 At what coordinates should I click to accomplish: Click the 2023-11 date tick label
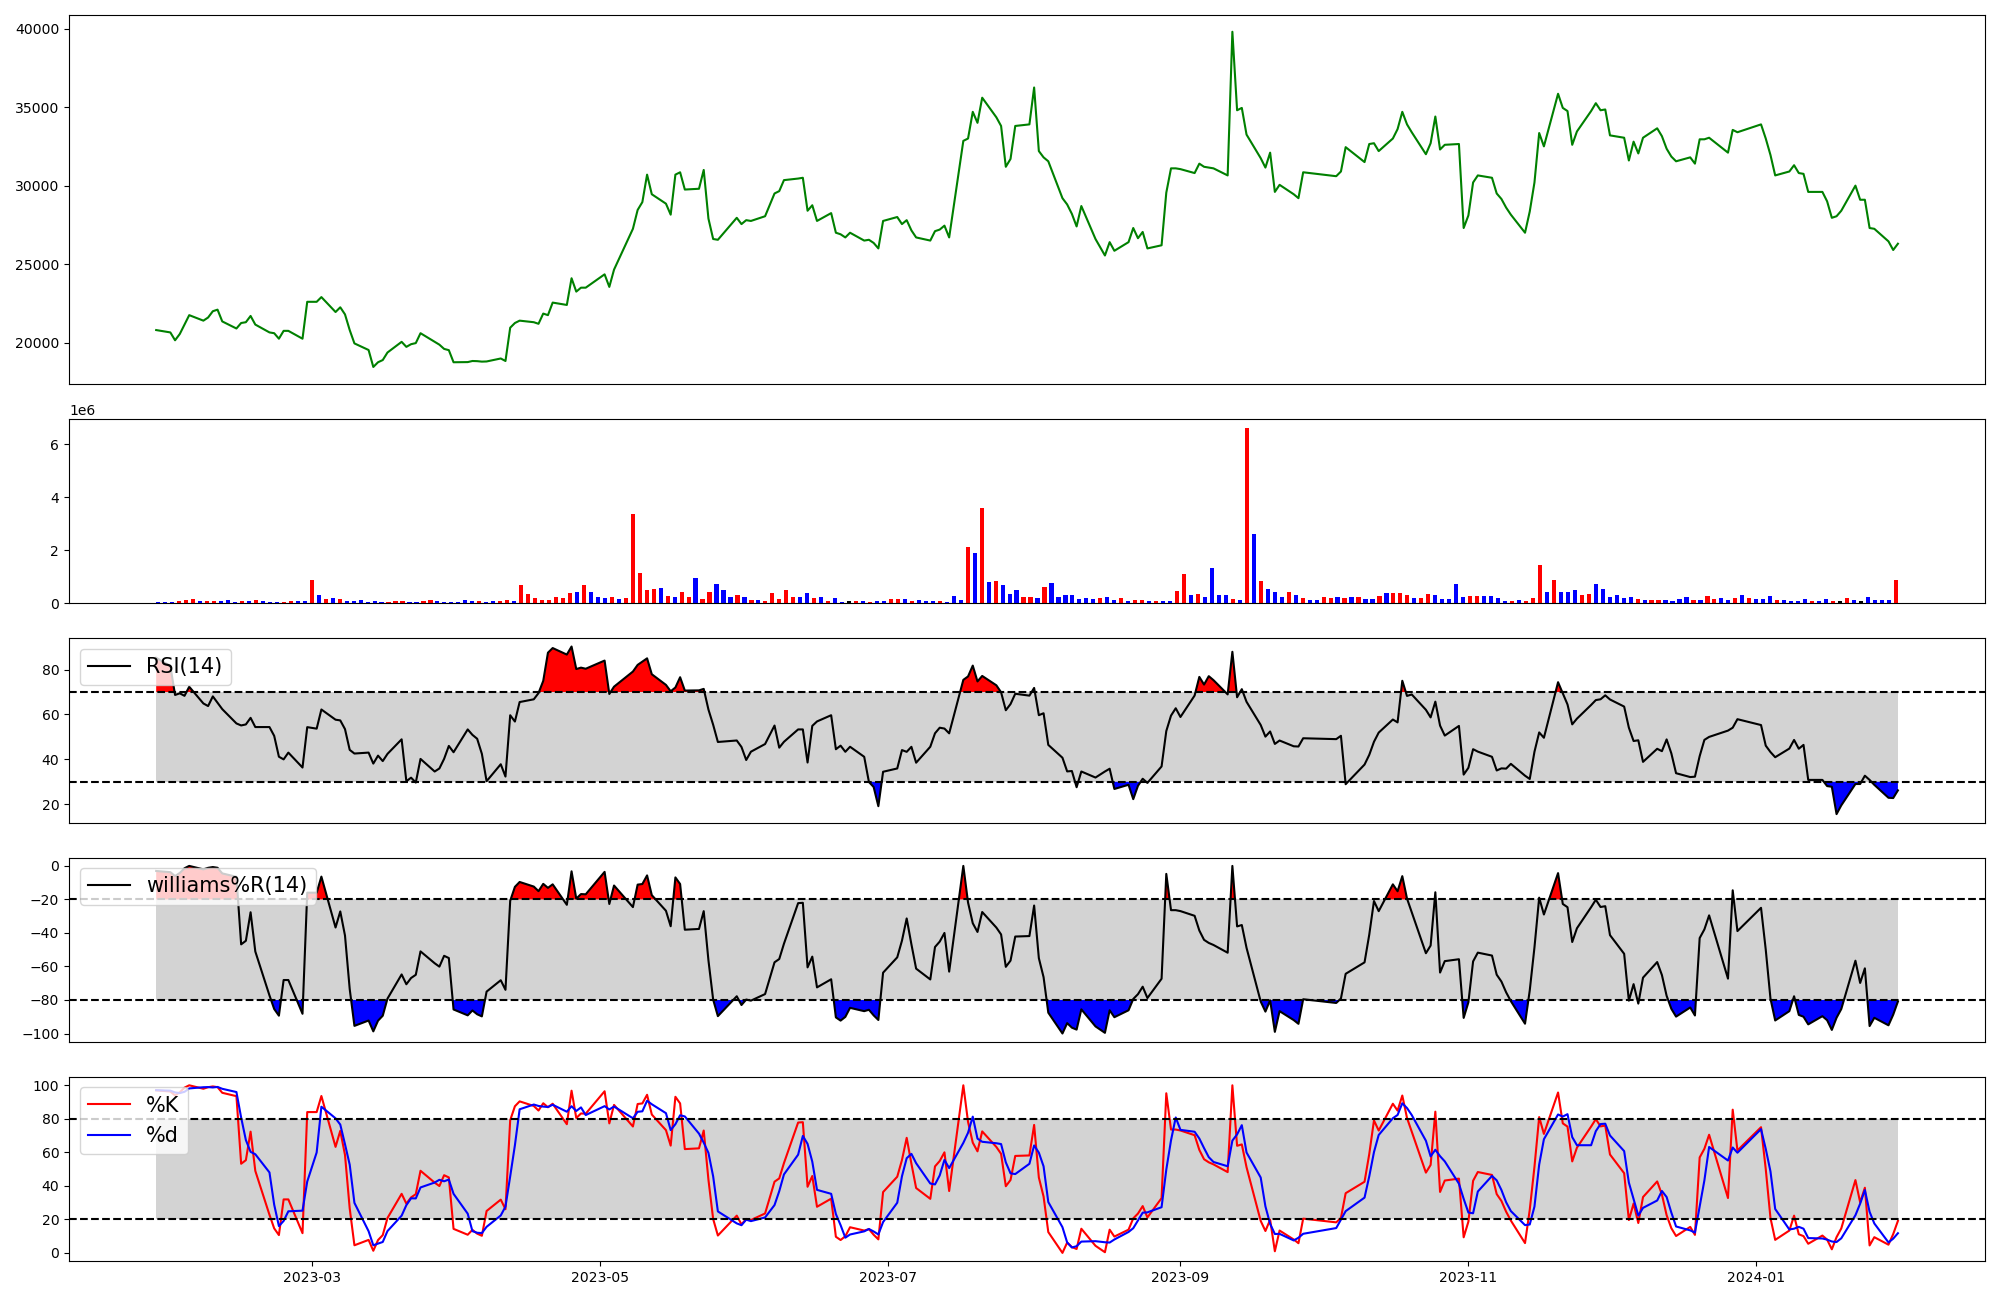point(1468,1277)
